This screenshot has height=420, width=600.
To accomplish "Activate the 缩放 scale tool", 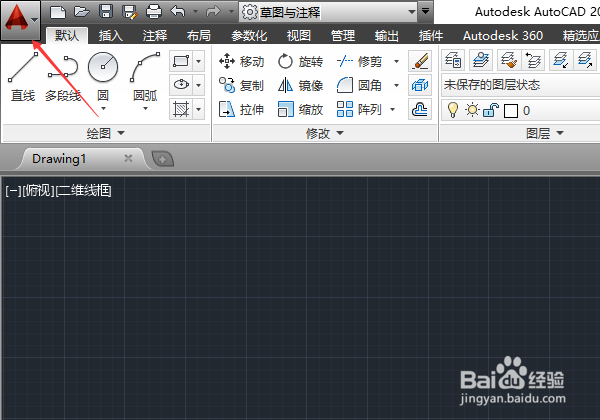I will (300, 109).
